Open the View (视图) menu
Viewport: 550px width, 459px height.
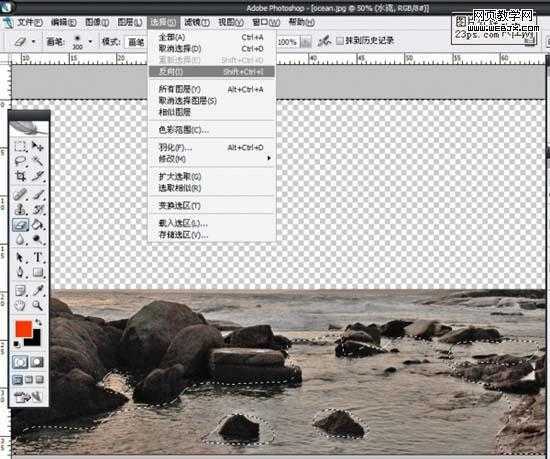tap(231, 23)
